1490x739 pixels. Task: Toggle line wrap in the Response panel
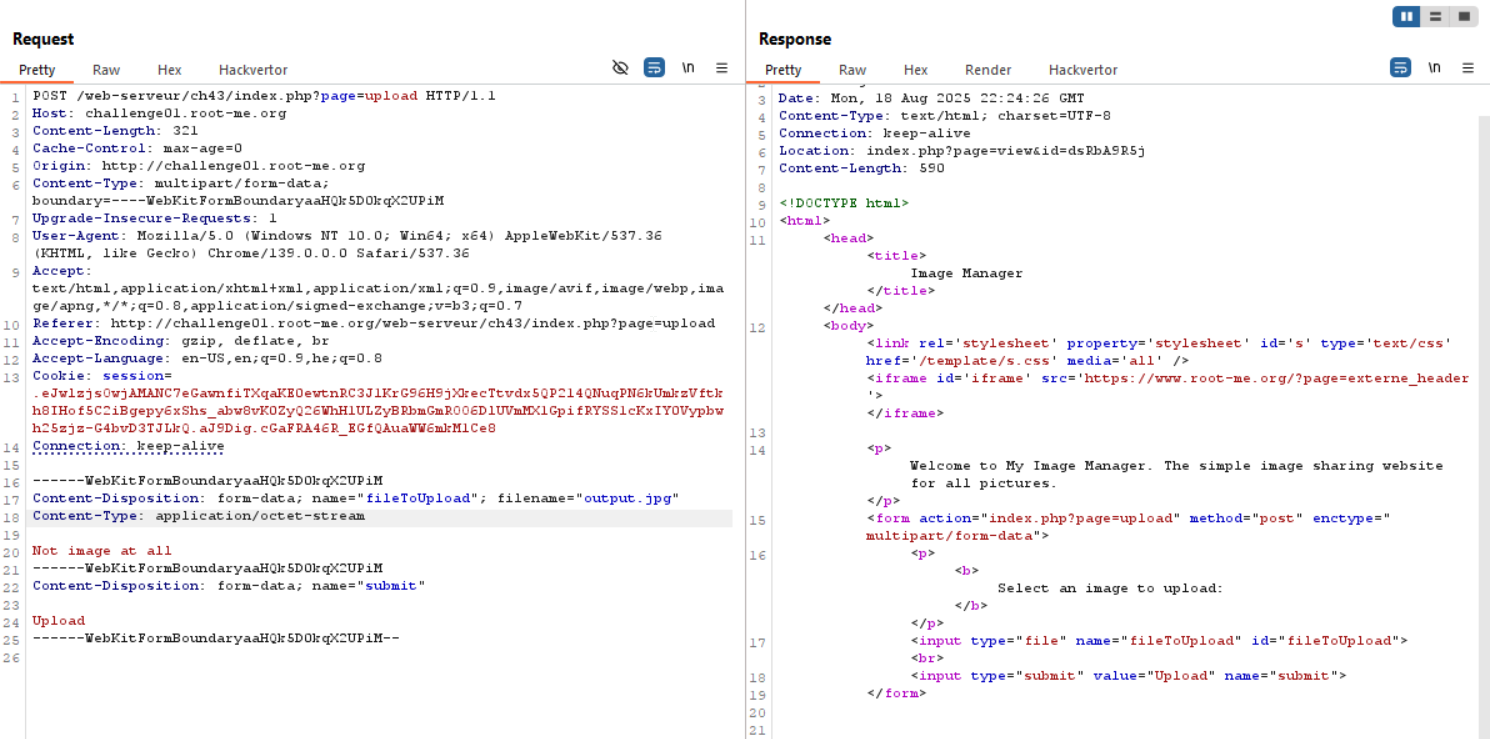(1400, 68)
